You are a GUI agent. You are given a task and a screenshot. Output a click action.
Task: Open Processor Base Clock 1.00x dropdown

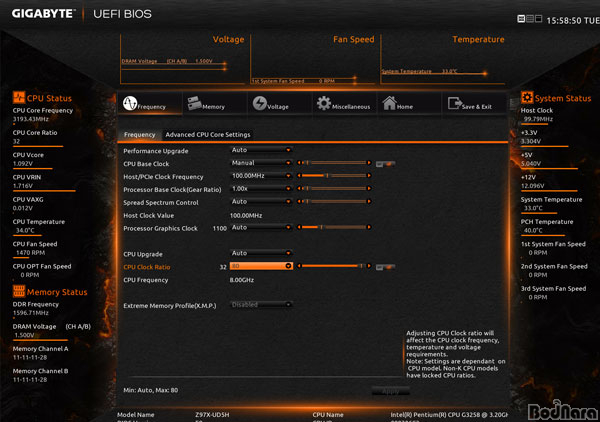(261, 189)
